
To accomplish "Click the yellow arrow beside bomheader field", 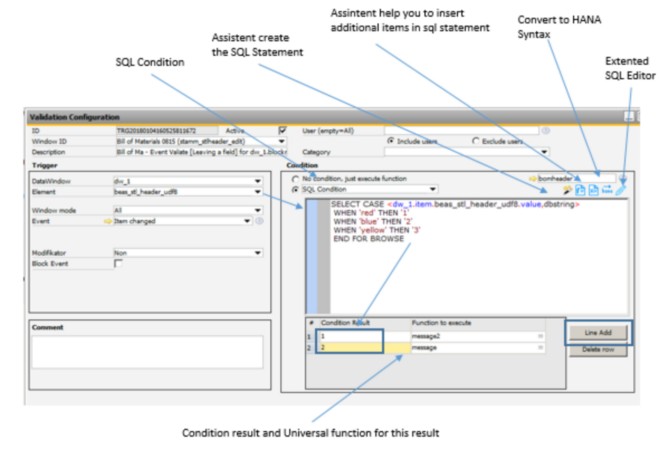I will click(531, 176).
